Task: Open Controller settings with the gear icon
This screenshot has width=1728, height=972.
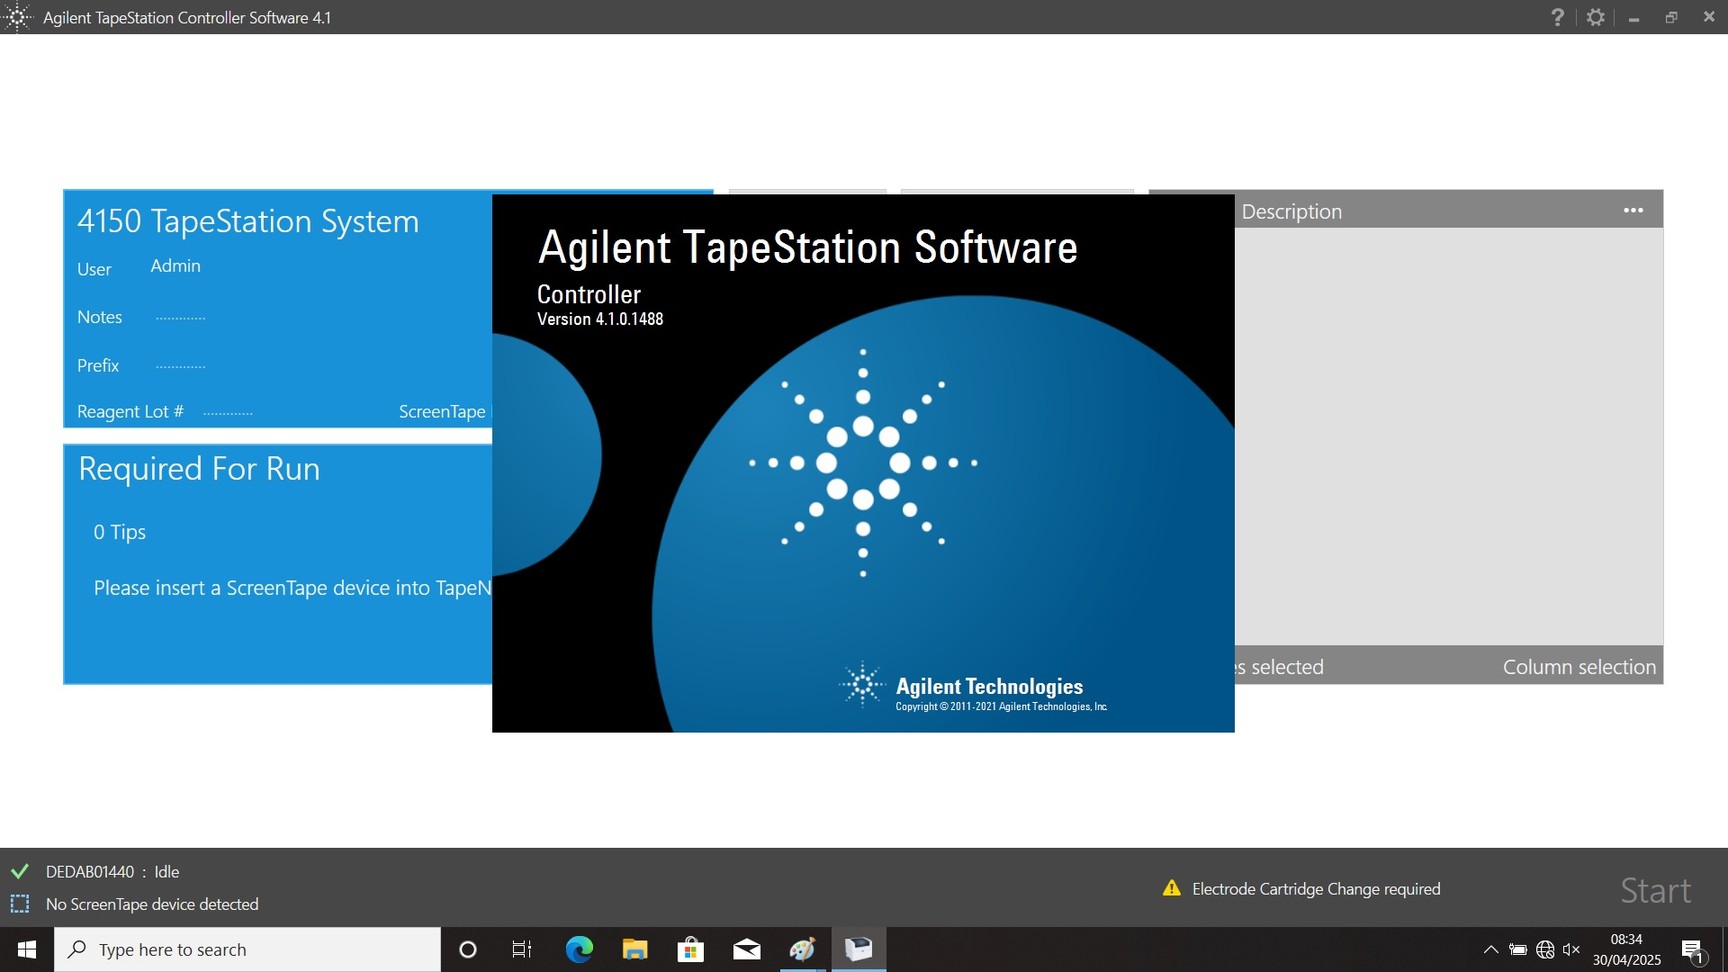Action: coord(1595,17)
